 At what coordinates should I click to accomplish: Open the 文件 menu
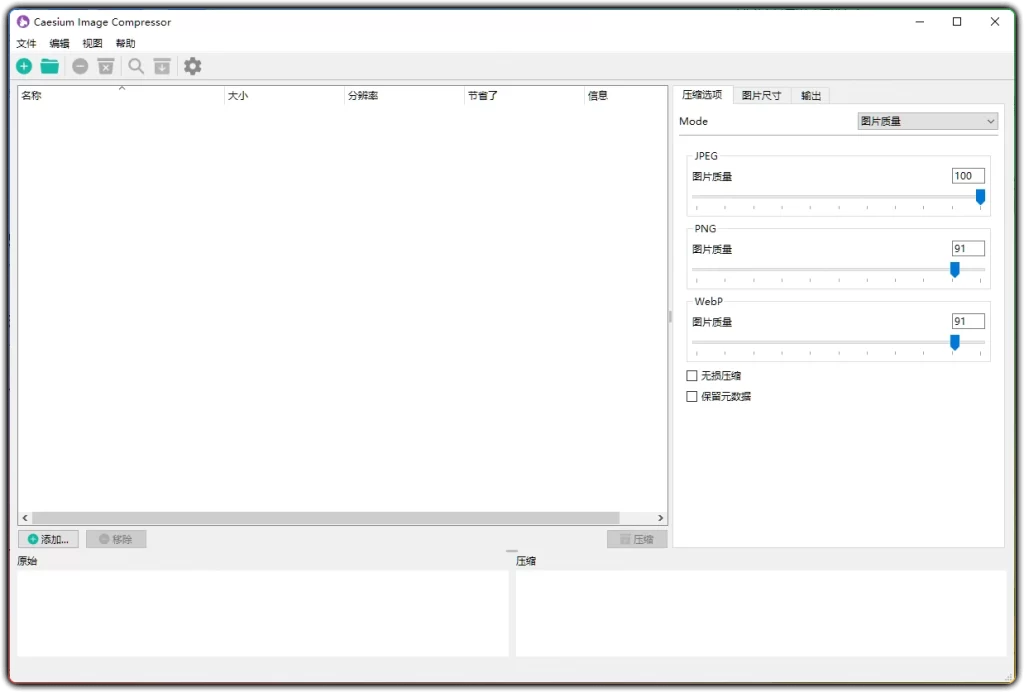(x=26, y=43)
